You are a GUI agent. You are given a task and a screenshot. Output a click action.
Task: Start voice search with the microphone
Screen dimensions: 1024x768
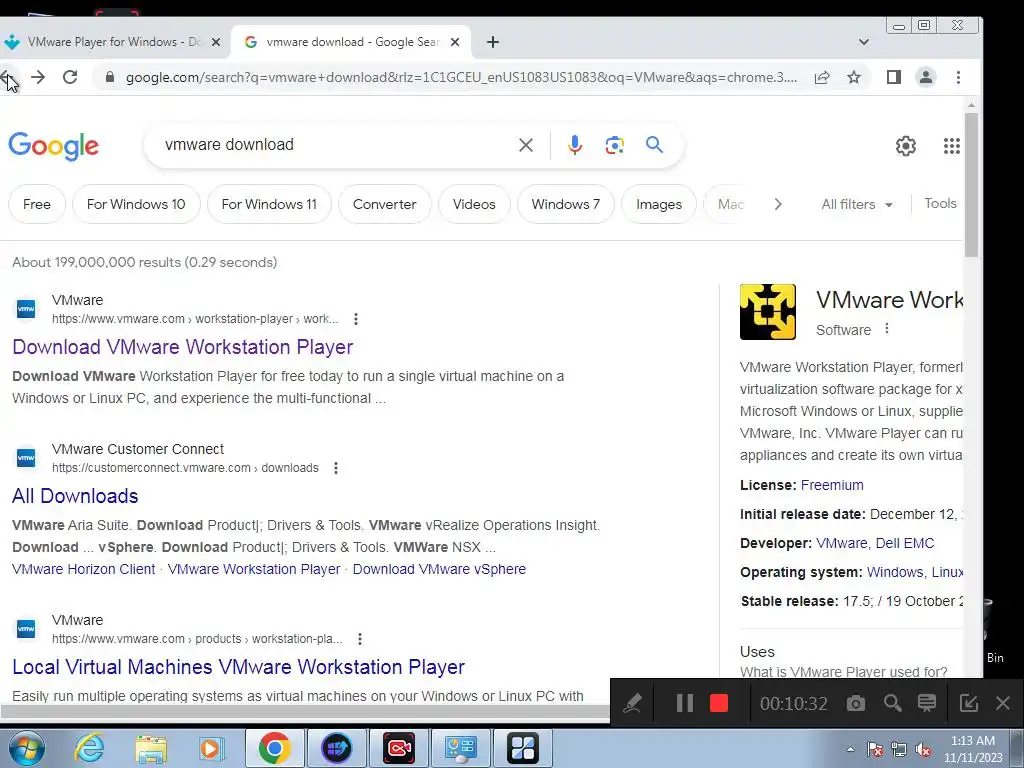[x=575, y=145]
